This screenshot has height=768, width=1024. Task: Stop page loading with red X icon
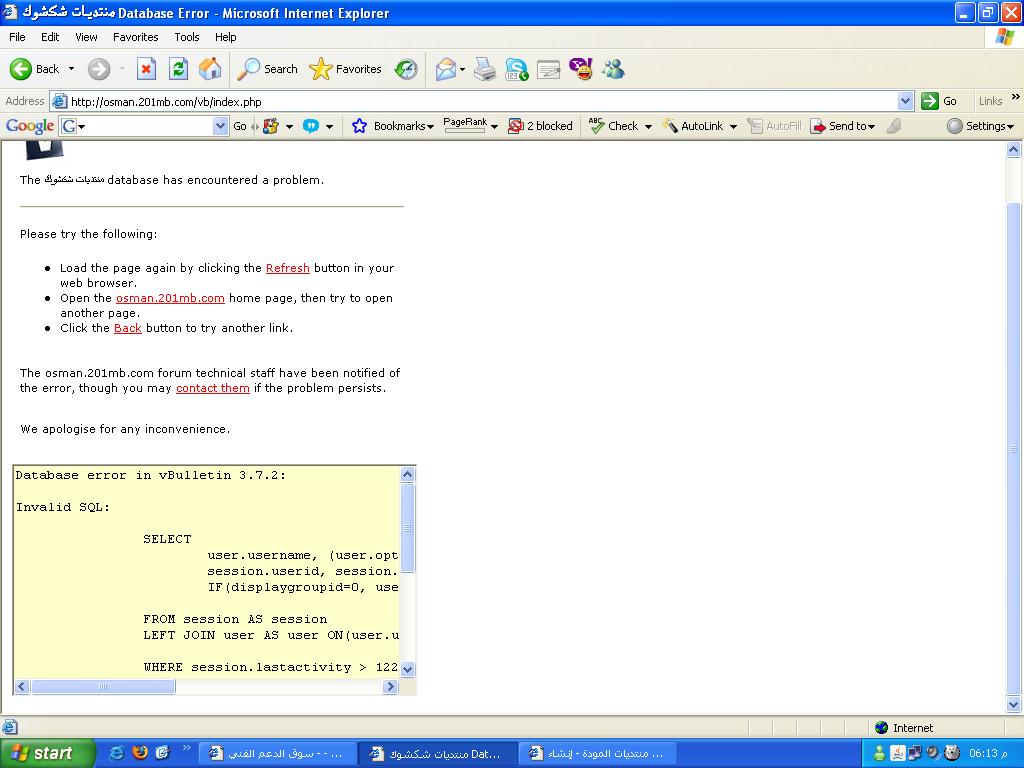[146, 69]
